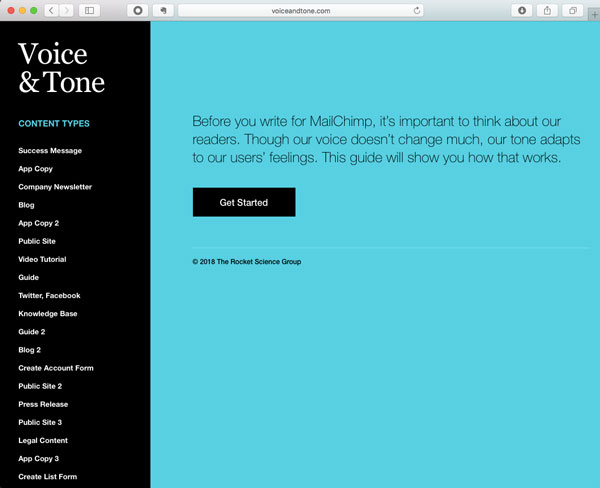600x488 pixels.
Task: Open Video Tutorial in sidebar
Action: tap(42, 259)
